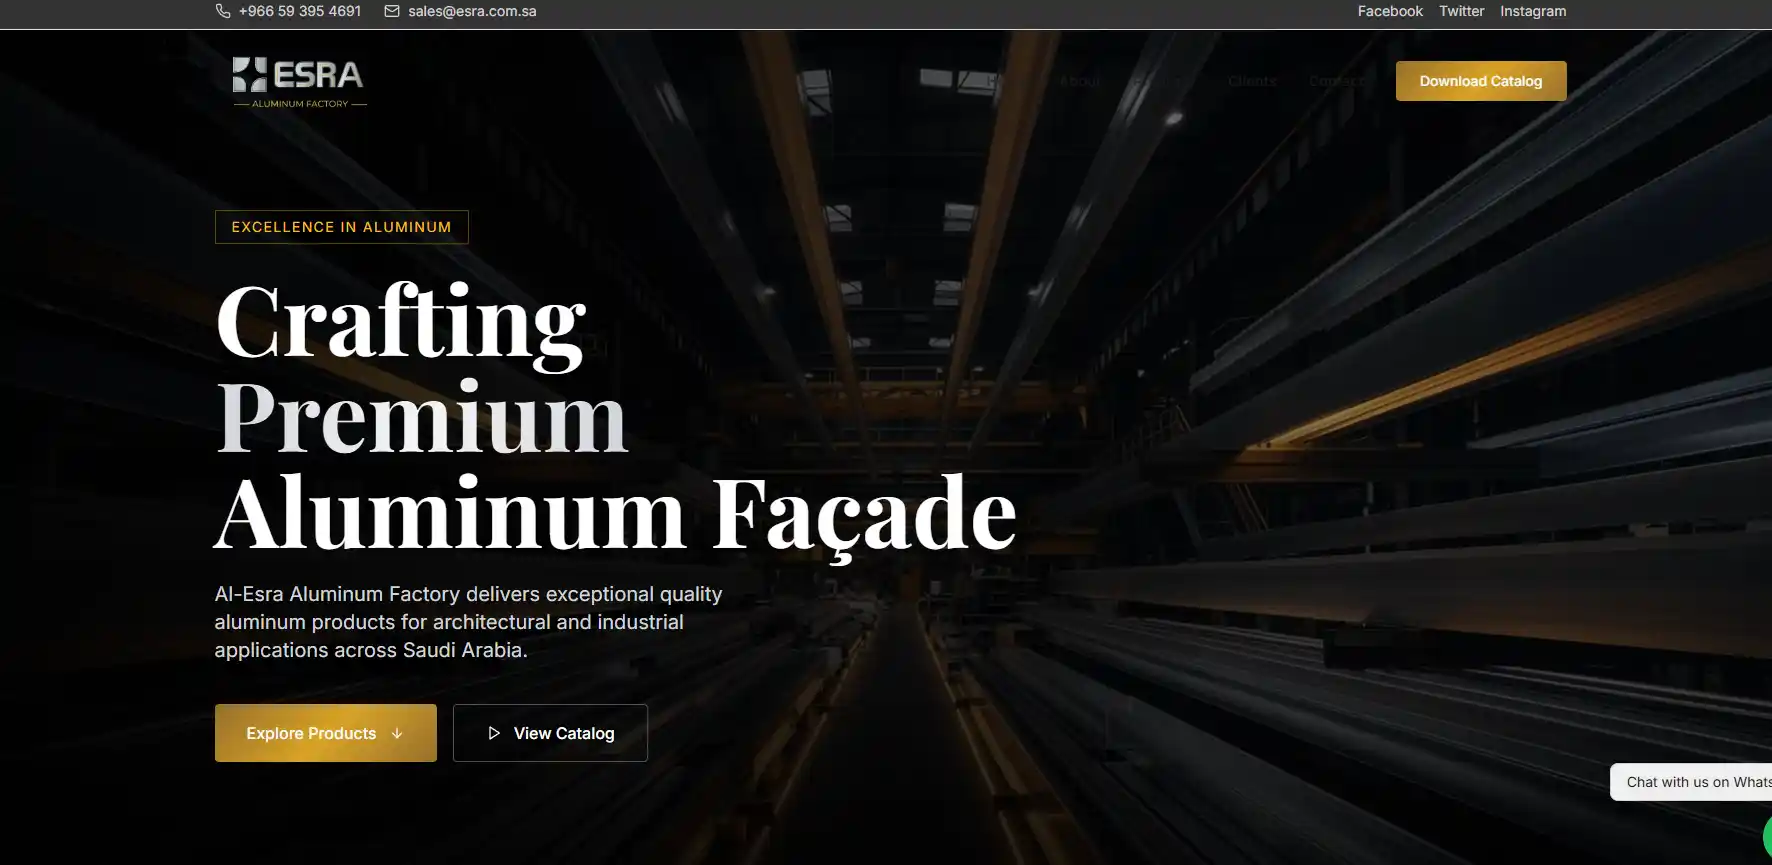Open the About navigation item

(1080, 81)
